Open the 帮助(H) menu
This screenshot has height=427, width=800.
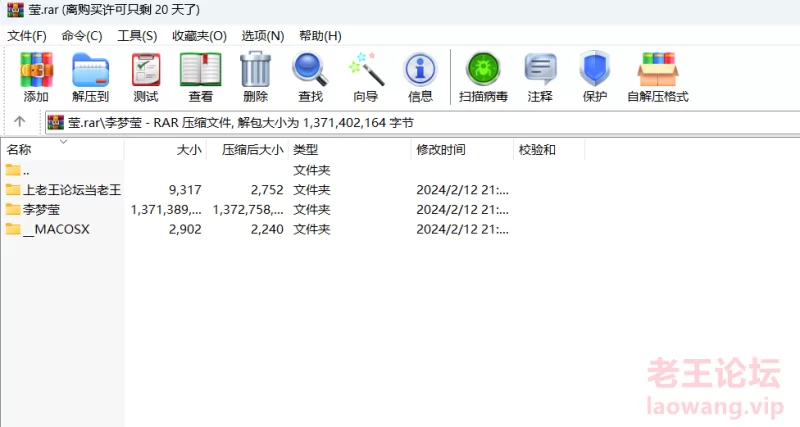tap(320, 36)
